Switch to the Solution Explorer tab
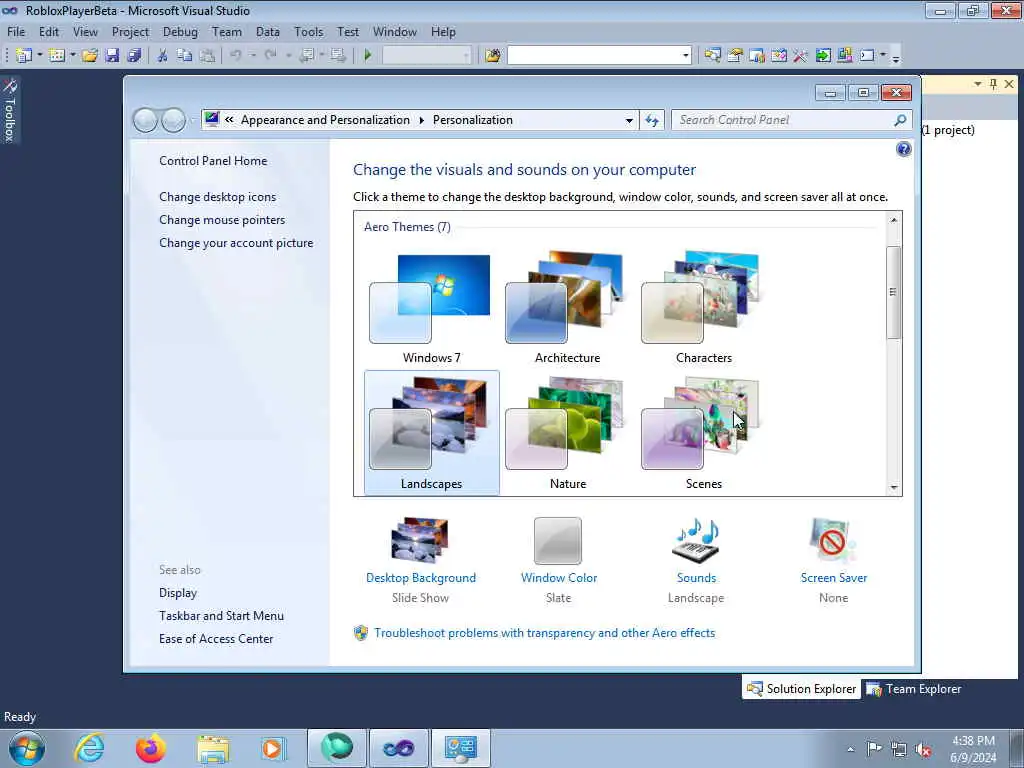This screenshot has width=1024, height=768. pyautogui.click(x=801, y=689)
